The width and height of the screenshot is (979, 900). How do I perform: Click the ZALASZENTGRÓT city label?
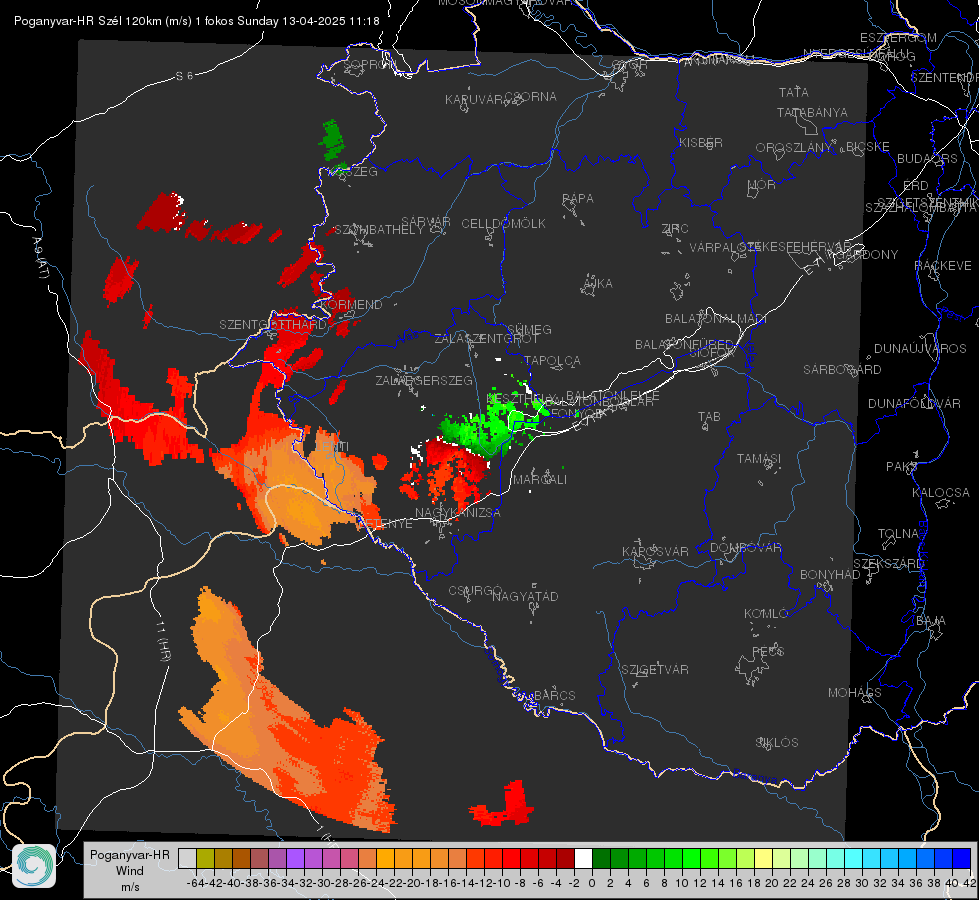[486, 339]
